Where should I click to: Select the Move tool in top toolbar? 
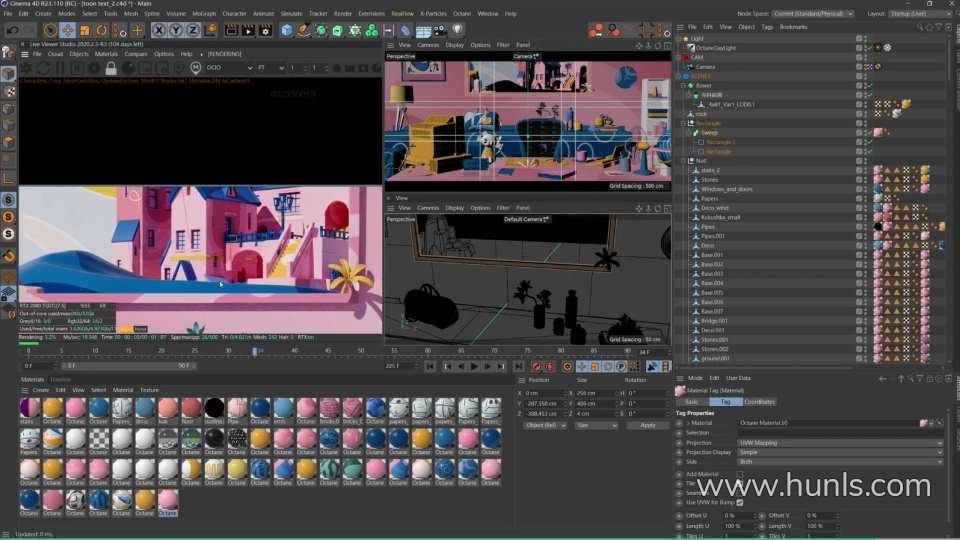click(x=67, y=30)
